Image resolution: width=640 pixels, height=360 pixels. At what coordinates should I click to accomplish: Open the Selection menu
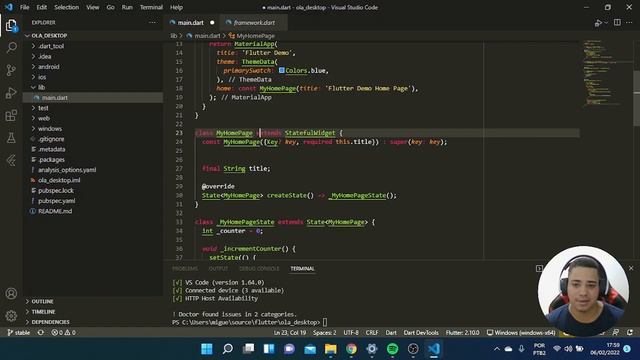coord(67,7)
